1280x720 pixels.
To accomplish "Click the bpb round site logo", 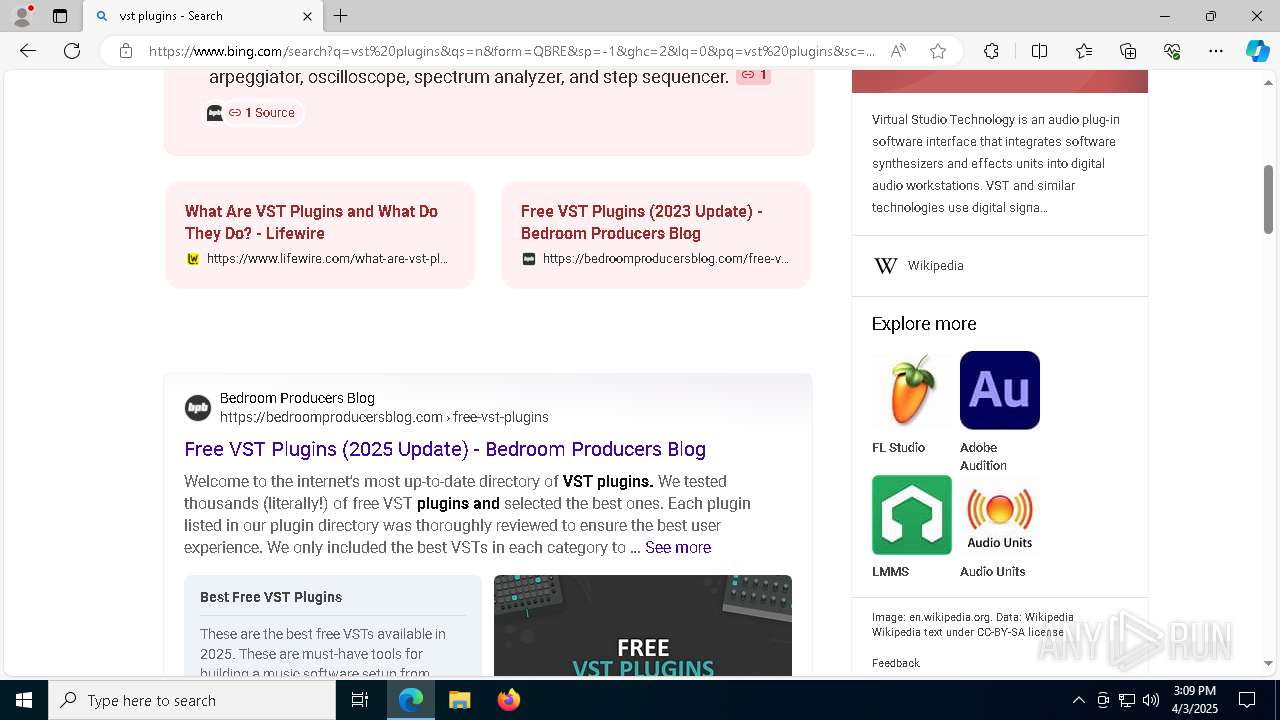I will (x=198, y=408).
